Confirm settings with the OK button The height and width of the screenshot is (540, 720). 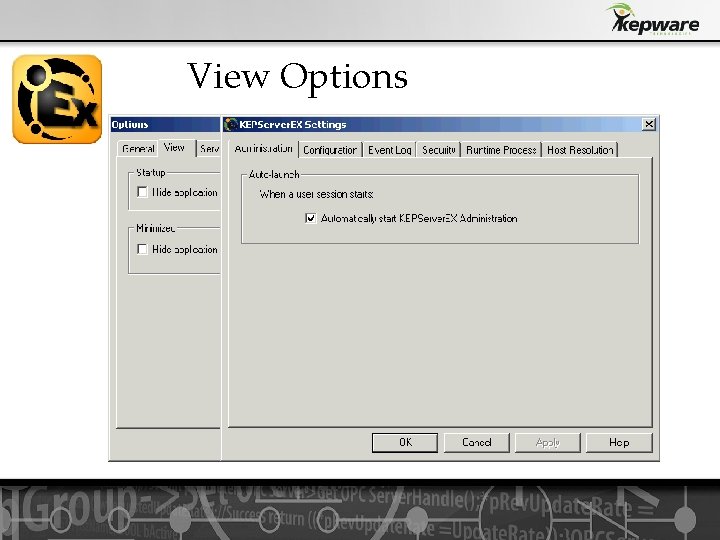tap(405, 443)
